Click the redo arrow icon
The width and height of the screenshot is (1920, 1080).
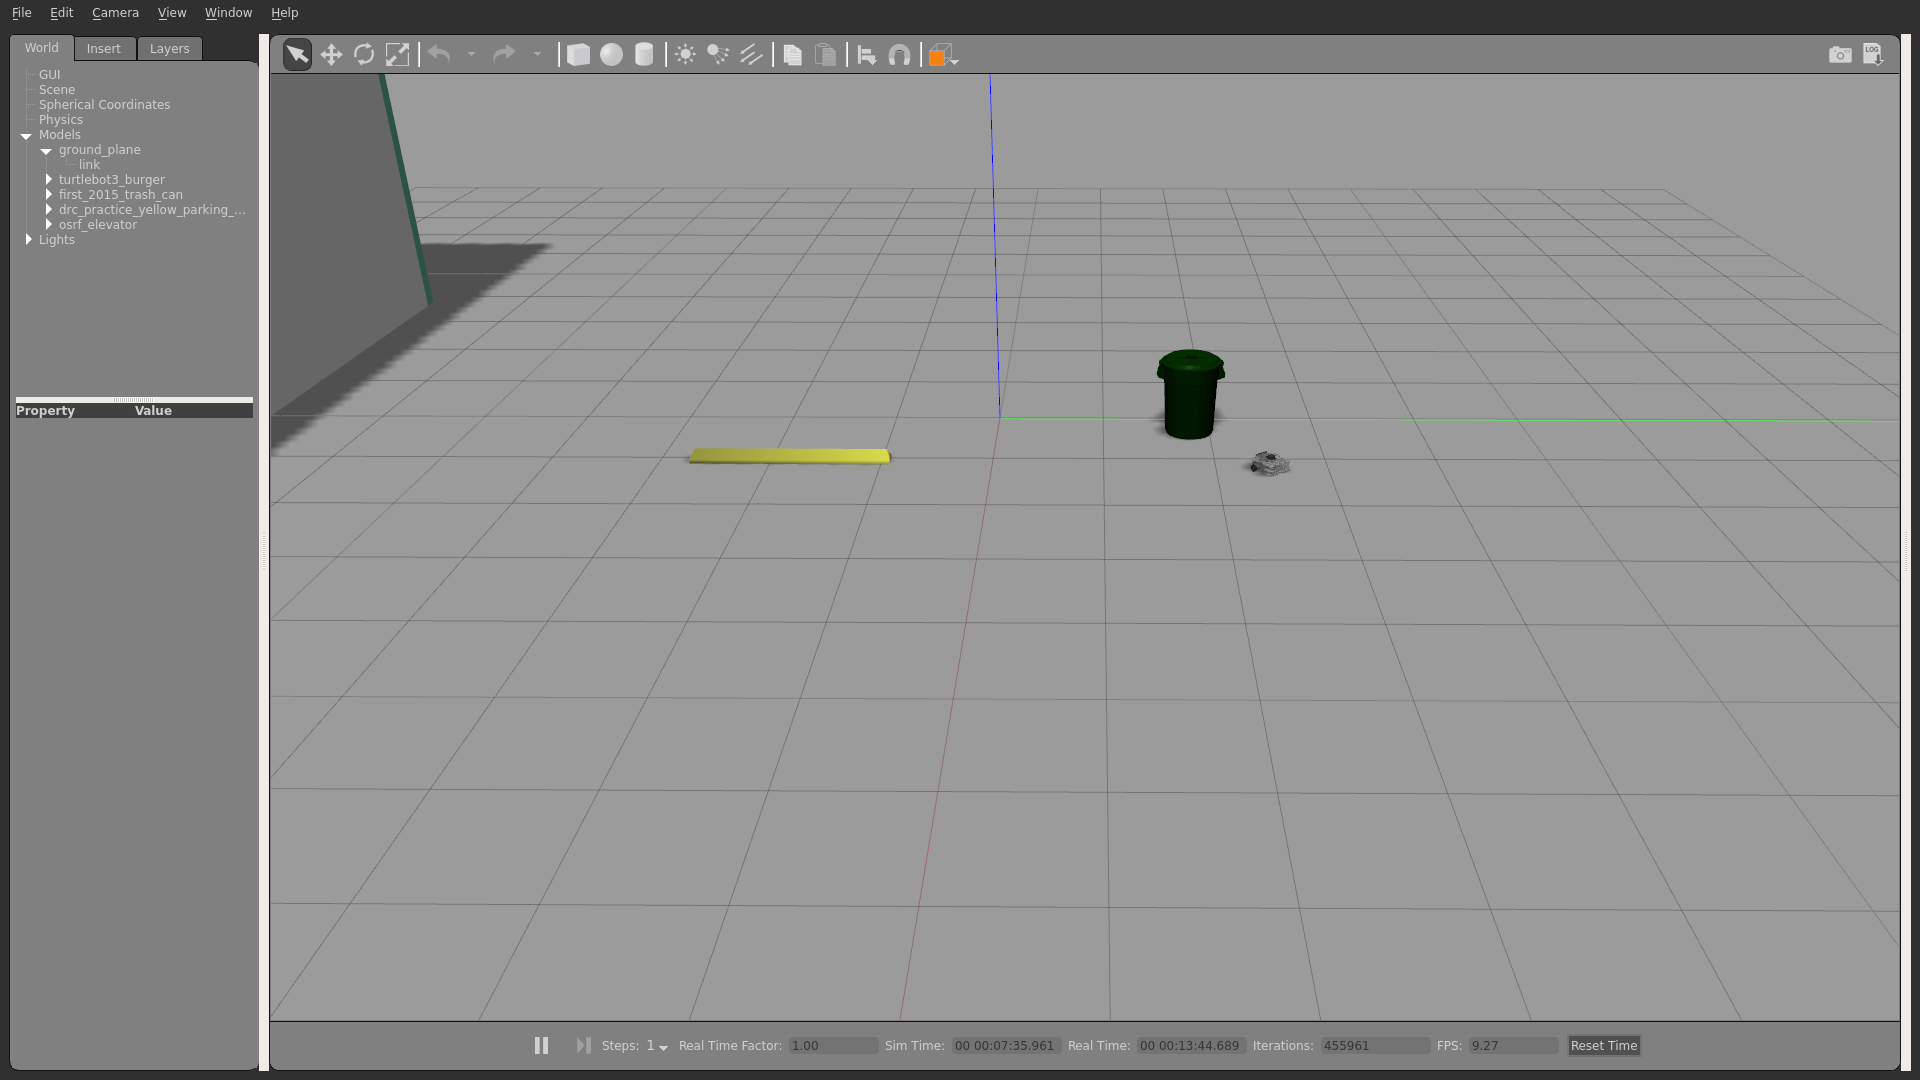(504, 54)
